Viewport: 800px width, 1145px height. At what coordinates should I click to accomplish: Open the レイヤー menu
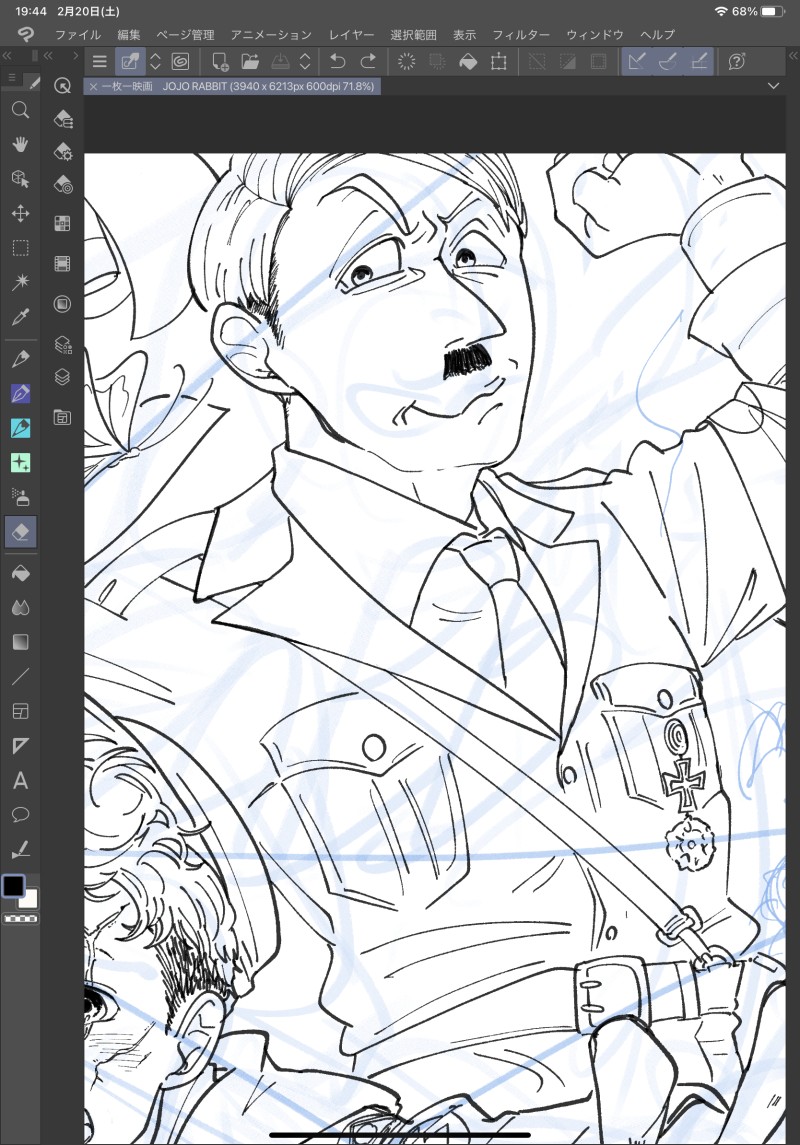click(x=351, y=35)
